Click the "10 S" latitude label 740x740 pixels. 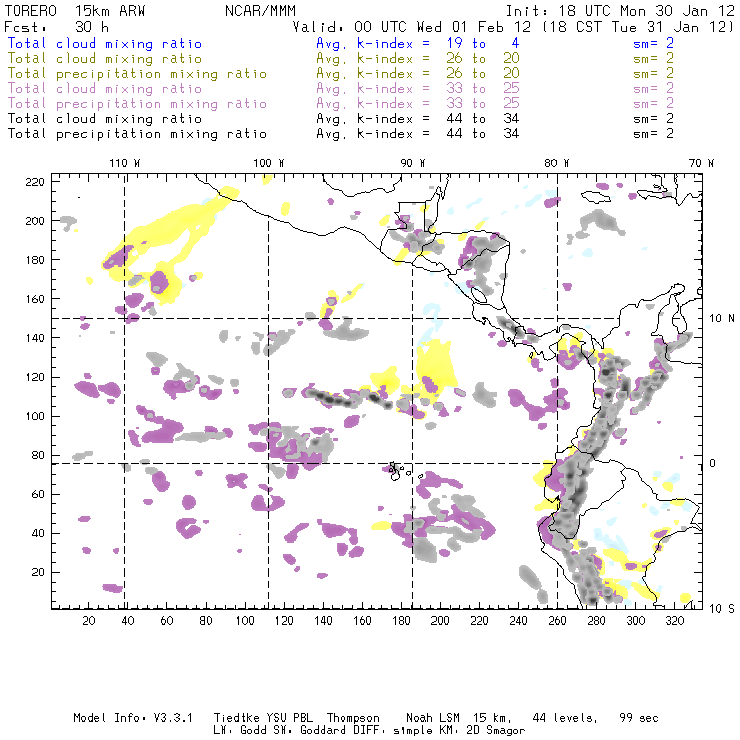pos(722,609)
